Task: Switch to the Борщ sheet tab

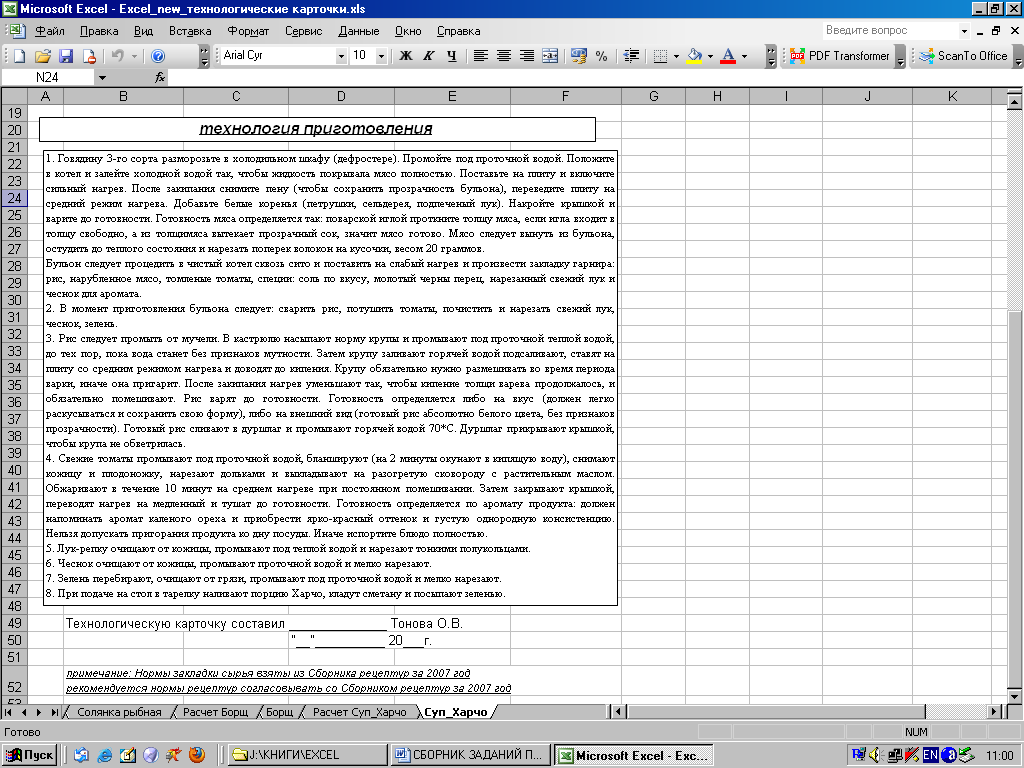Action: [280, 712]
